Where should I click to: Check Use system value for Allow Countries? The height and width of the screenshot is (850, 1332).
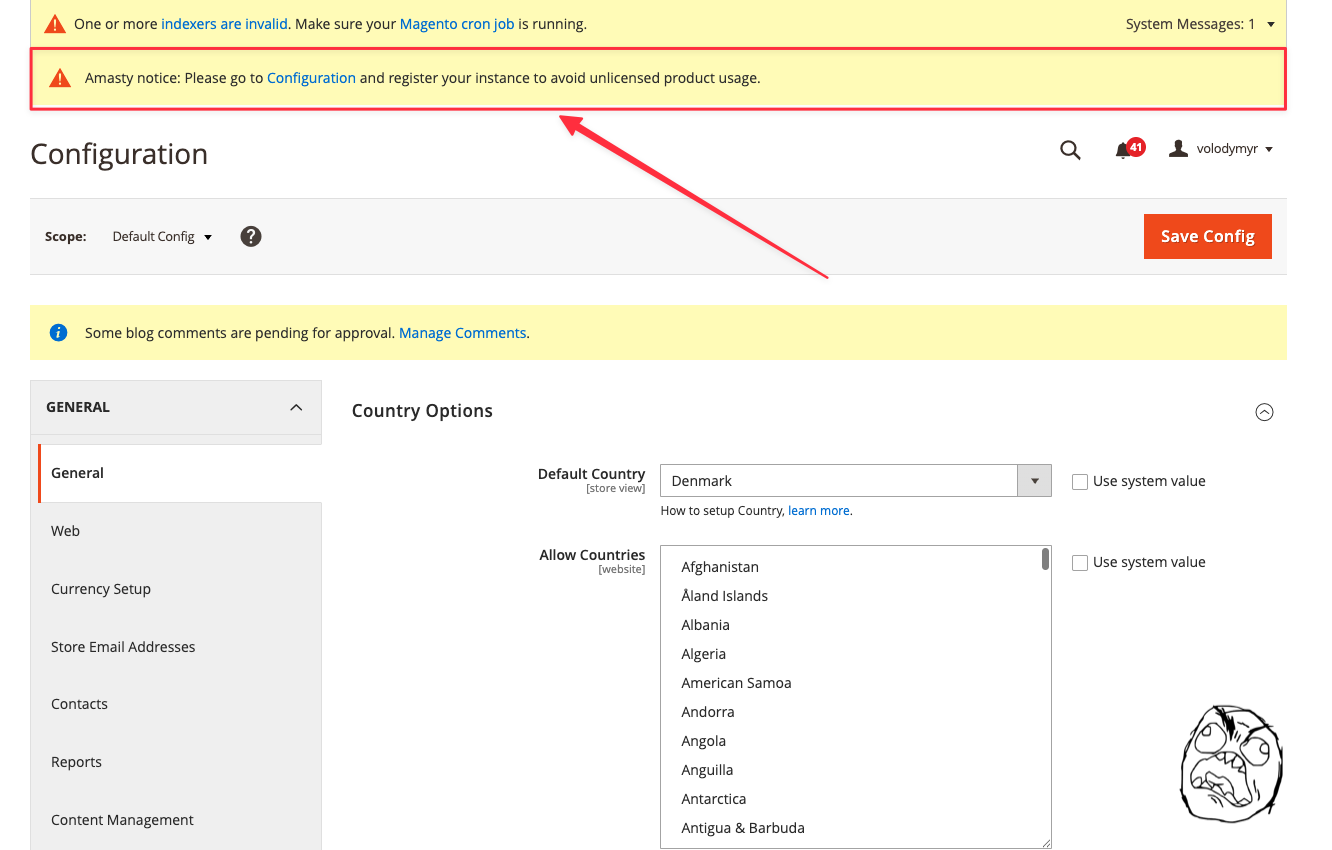(x=1080, y=563)
